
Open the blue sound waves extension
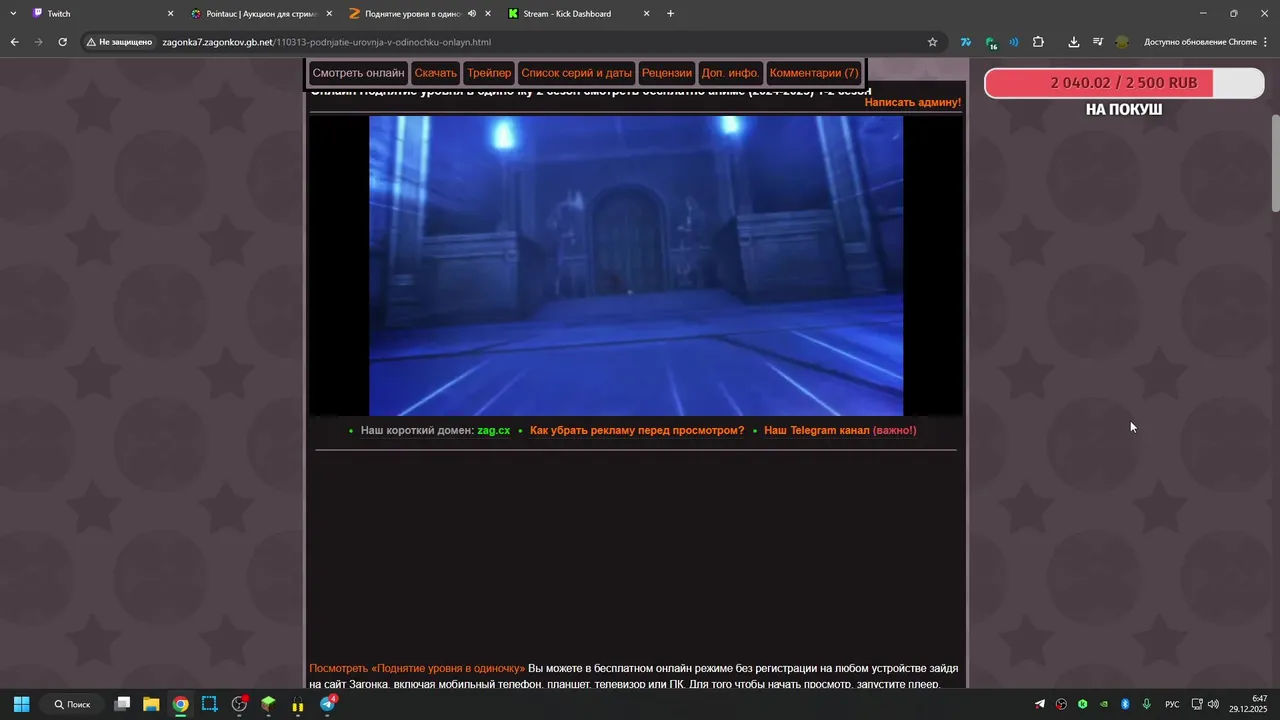pos(1014,42)
